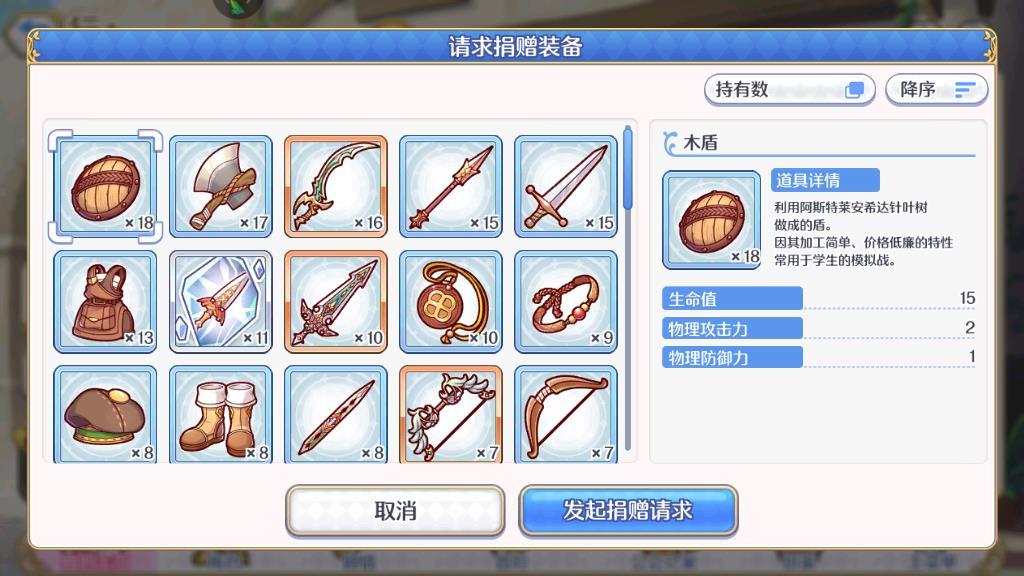
Task: Select the ornate greatsword item x10
Action: click(x=336, y=302)
